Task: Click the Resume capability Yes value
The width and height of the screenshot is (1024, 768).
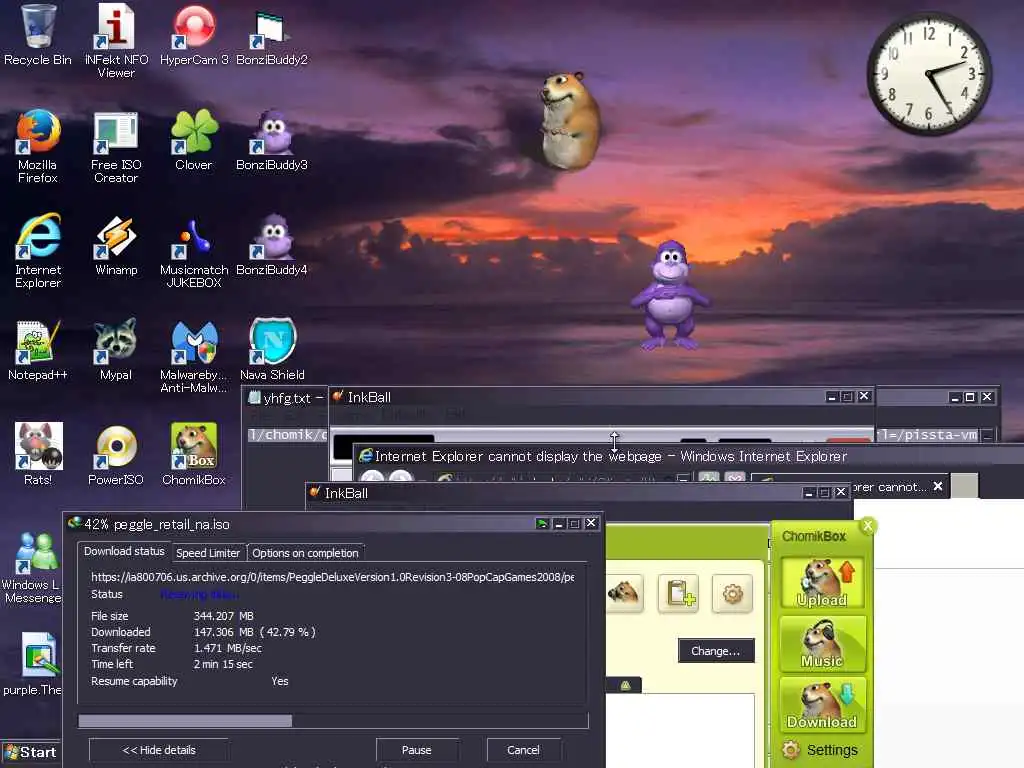Action: pyautogui.click(x=280, y=680)
